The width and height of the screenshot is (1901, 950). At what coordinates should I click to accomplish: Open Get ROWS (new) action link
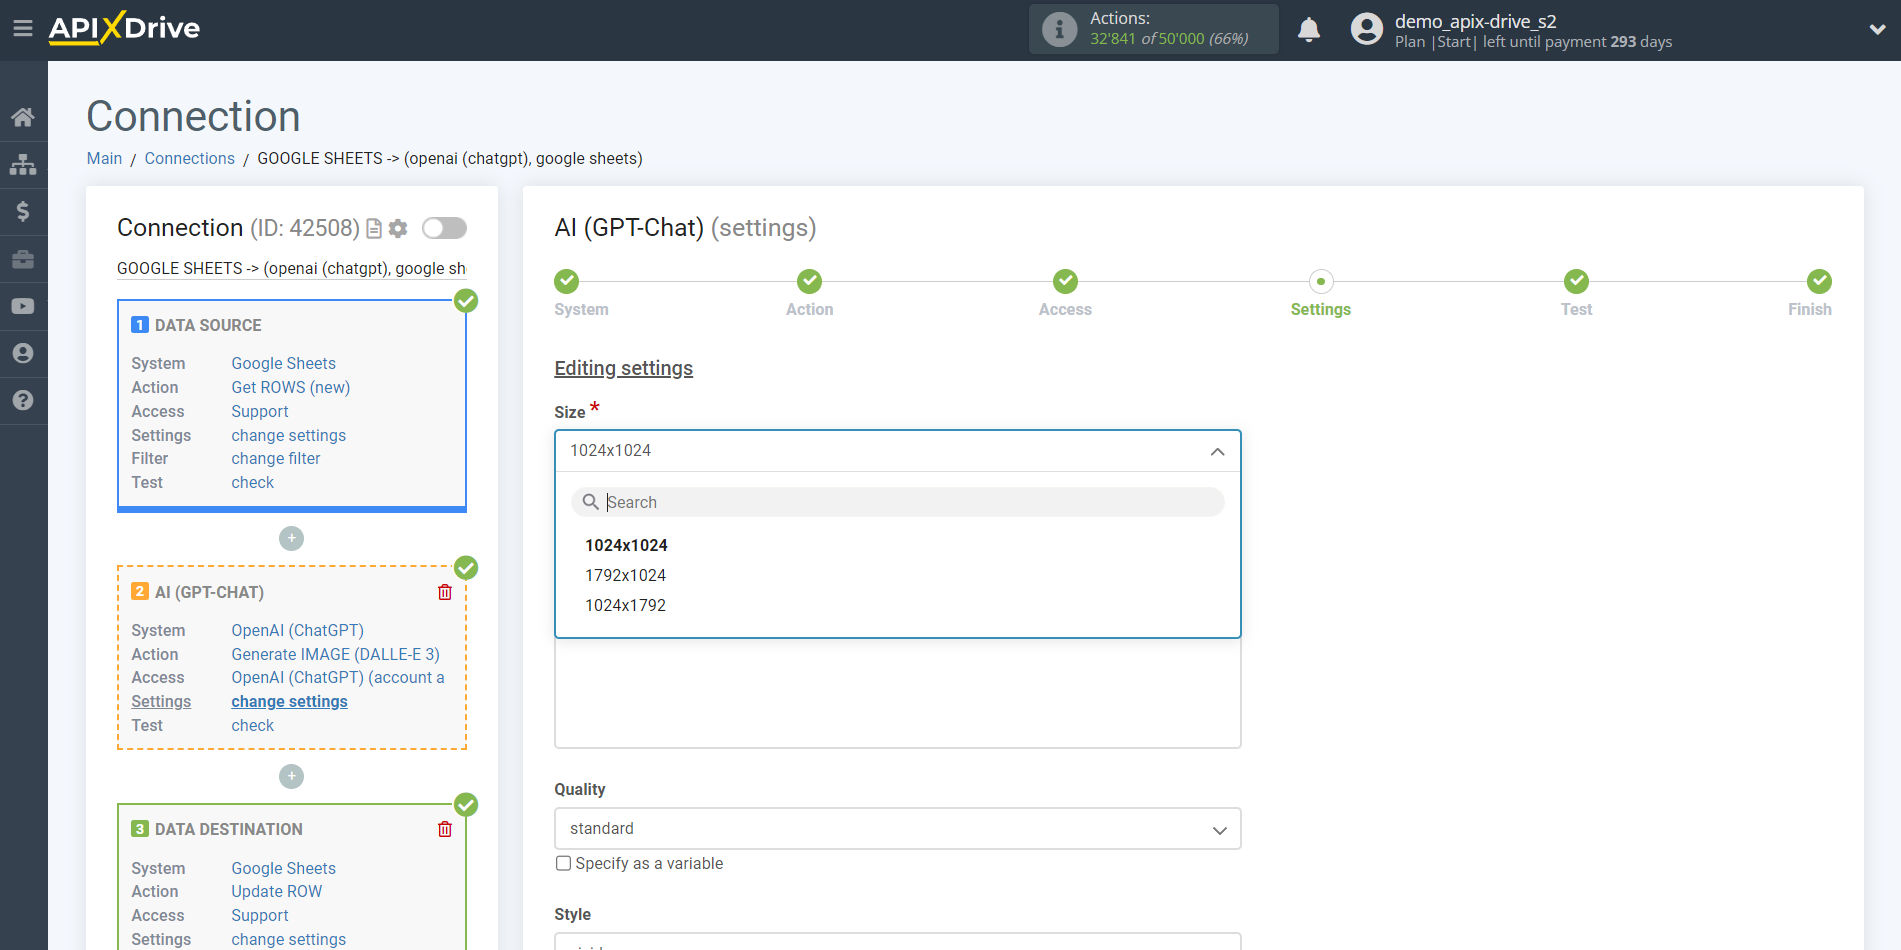click(x=290, y=387)
